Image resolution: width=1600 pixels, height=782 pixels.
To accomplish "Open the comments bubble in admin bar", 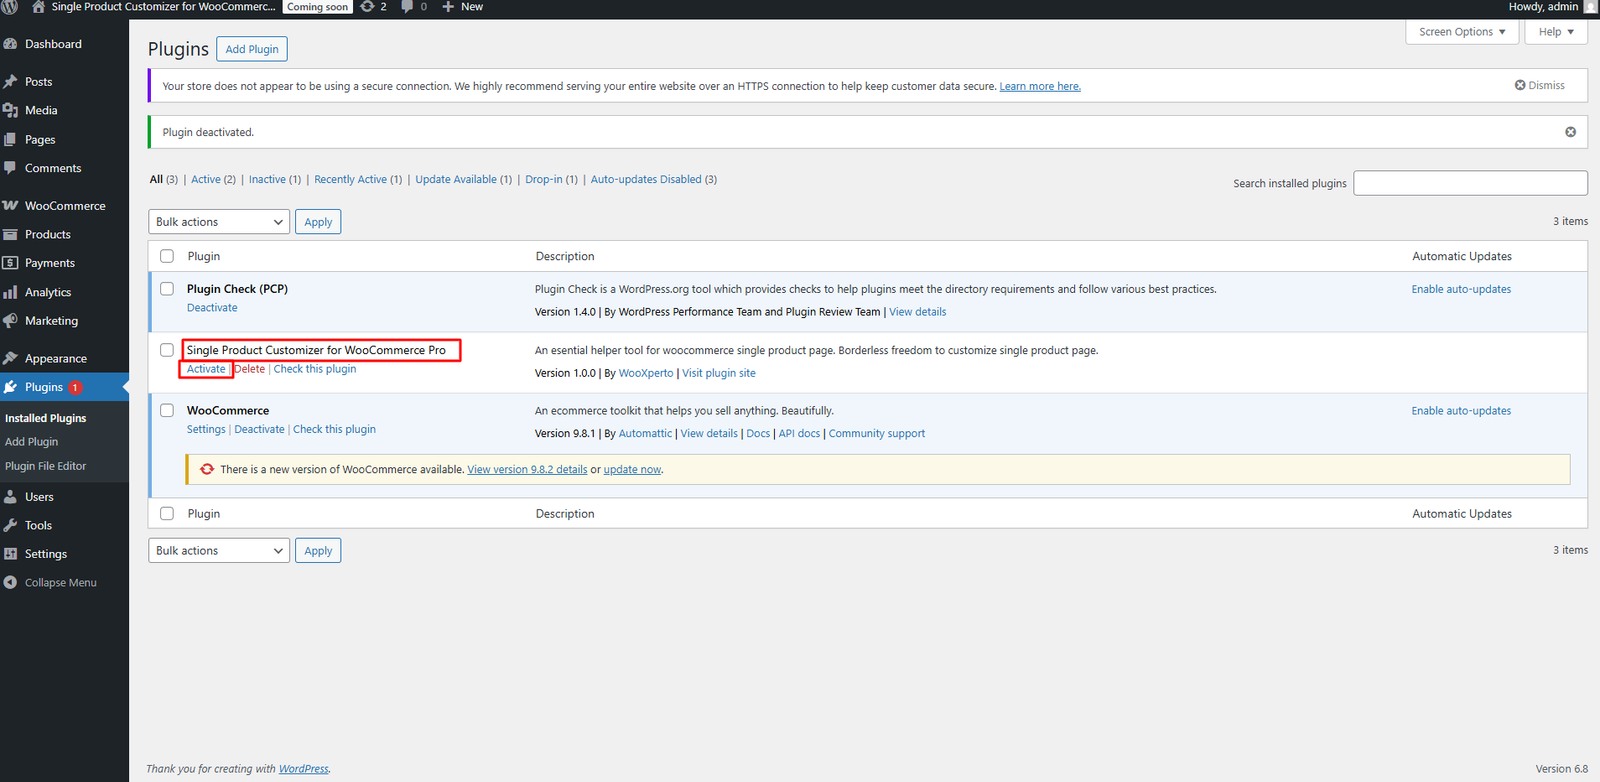I will [408, 7].
